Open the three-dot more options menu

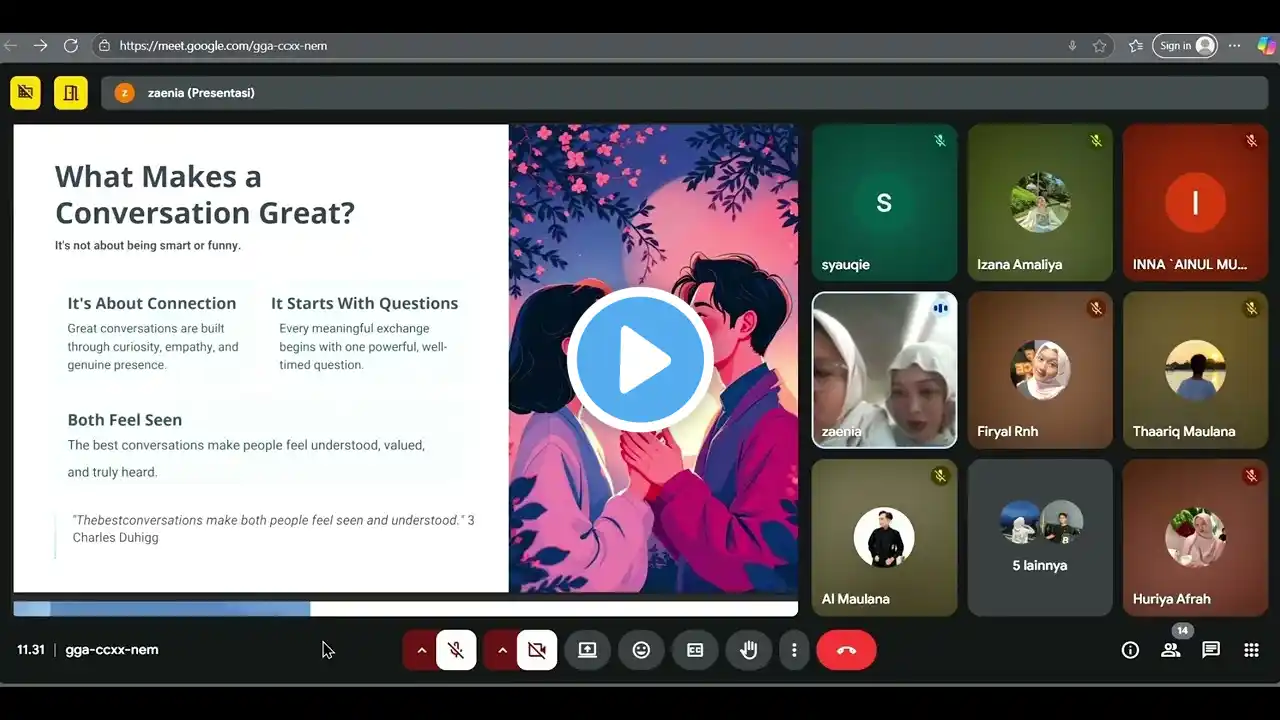pyautogui.click(x=794, y=650)
